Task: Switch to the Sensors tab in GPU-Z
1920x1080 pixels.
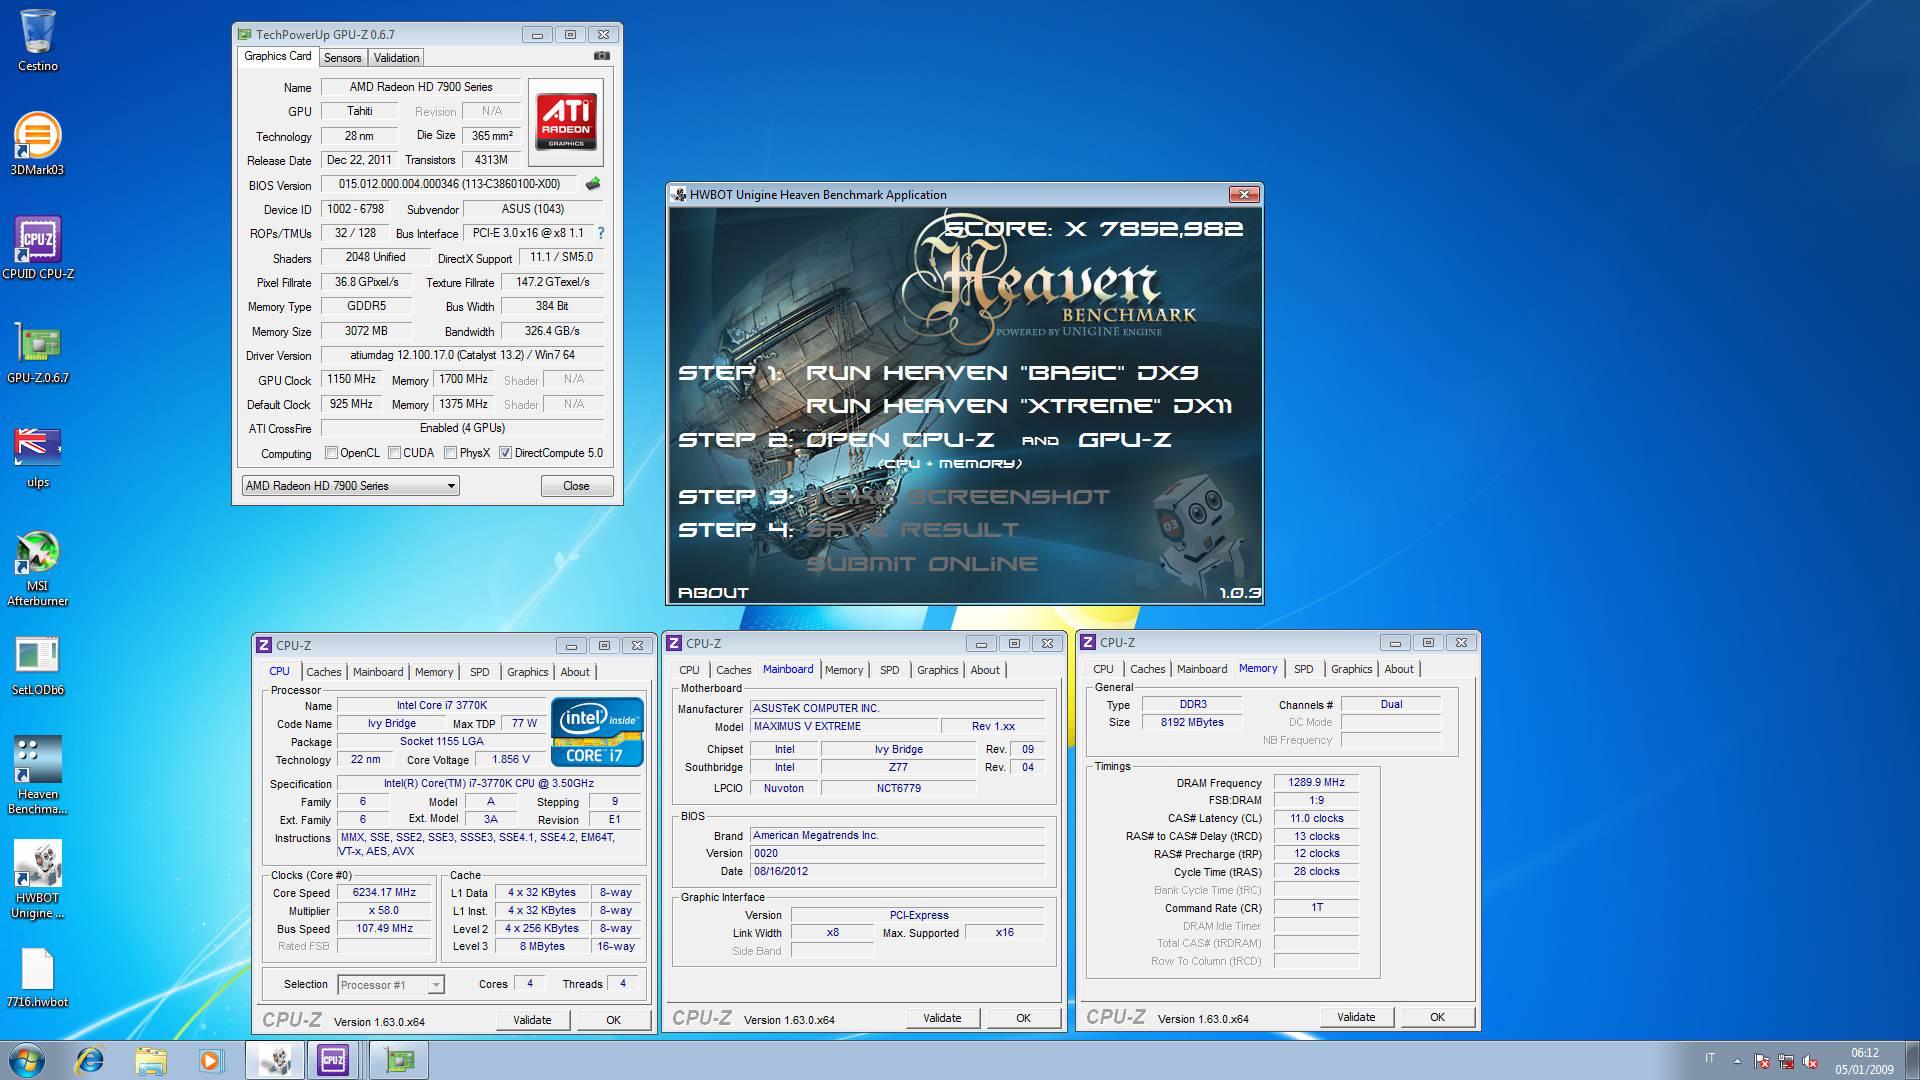Action: [x=342, y=58]
